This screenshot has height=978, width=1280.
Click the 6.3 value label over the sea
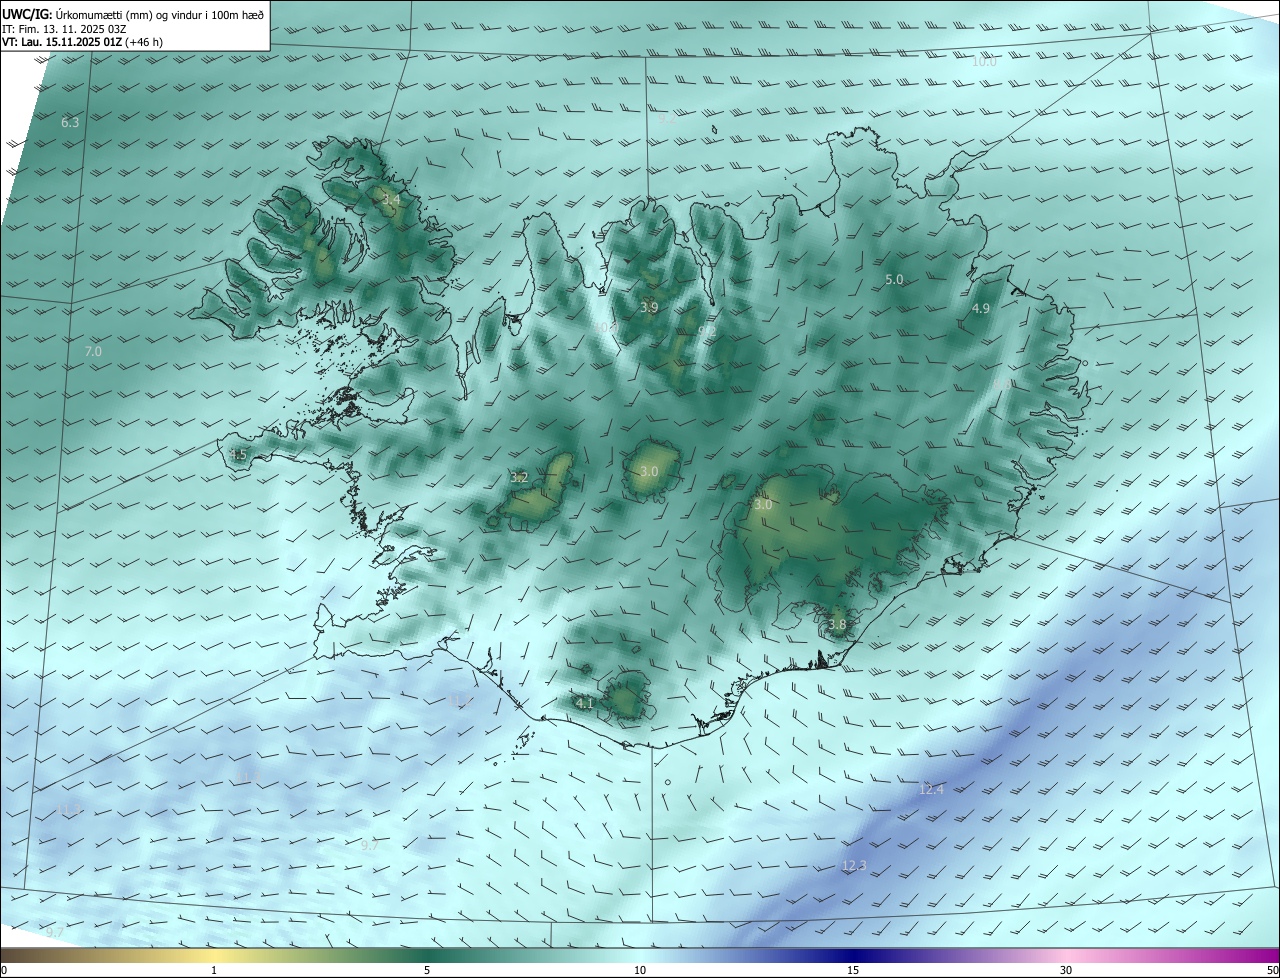pos(70,123)
